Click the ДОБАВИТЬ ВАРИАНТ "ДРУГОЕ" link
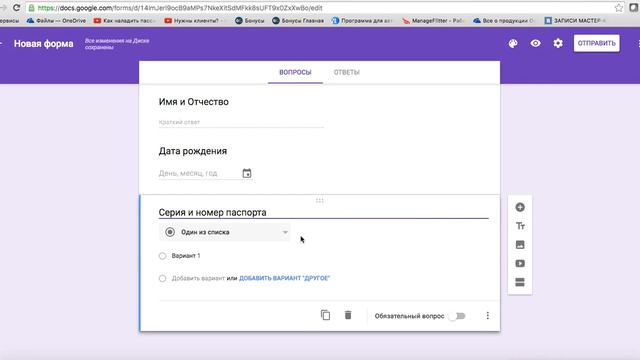 (x=284, y=278)
